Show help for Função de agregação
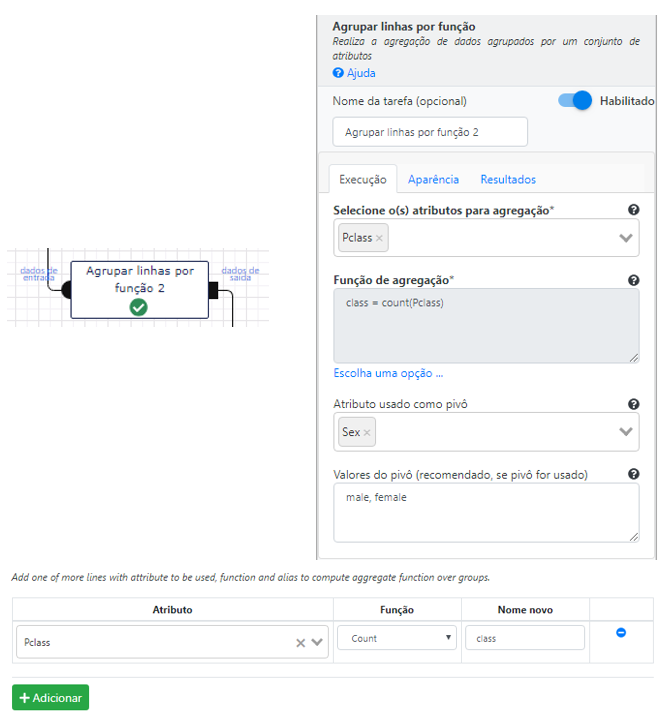 click(x=633, y=280)
